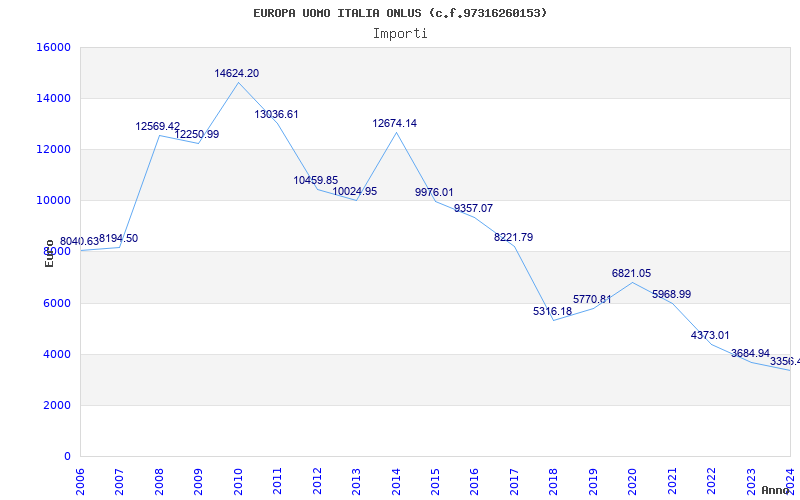Select the 12674.14 data label
The height and width of the screenshot is (500, 800).
394,123
